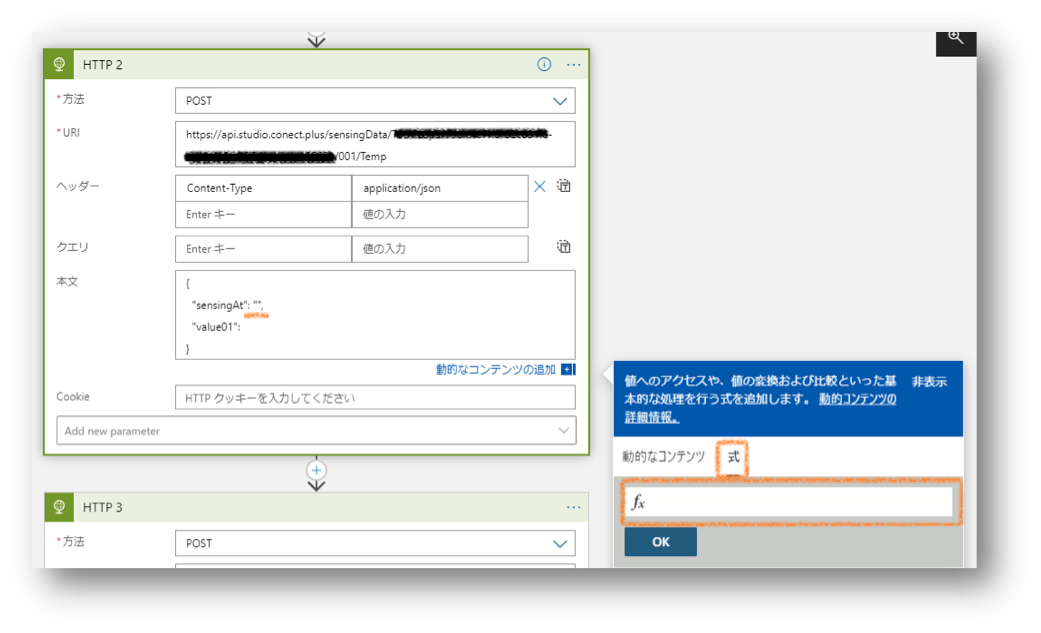Switch to 動的なコンテンツ tab

point(663,456)
